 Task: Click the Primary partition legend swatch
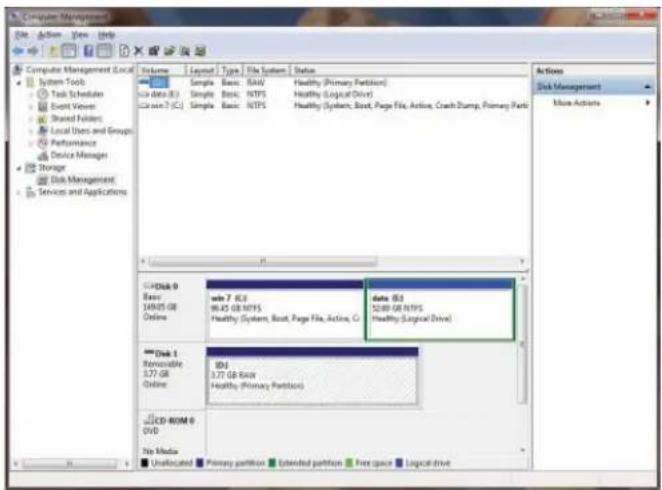200,463
